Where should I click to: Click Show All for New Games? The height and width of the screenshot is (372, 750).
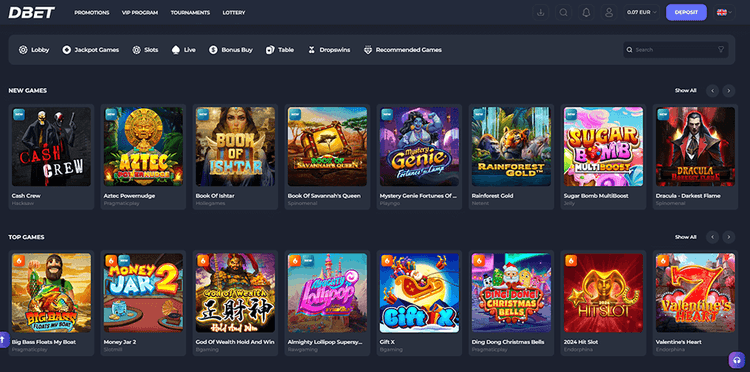(685, 90)
